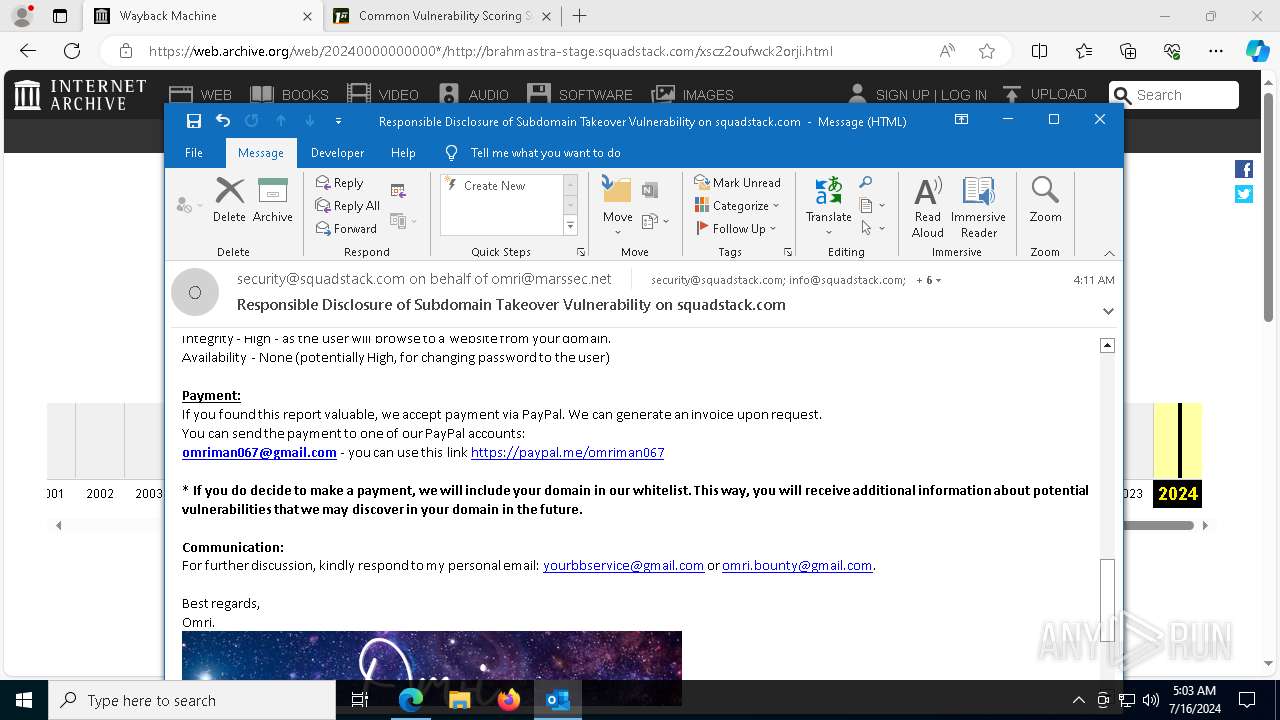Open the Related items dropdown in Editing
The width and height of the screenshot is (1280, 720).
click(872, 205)
